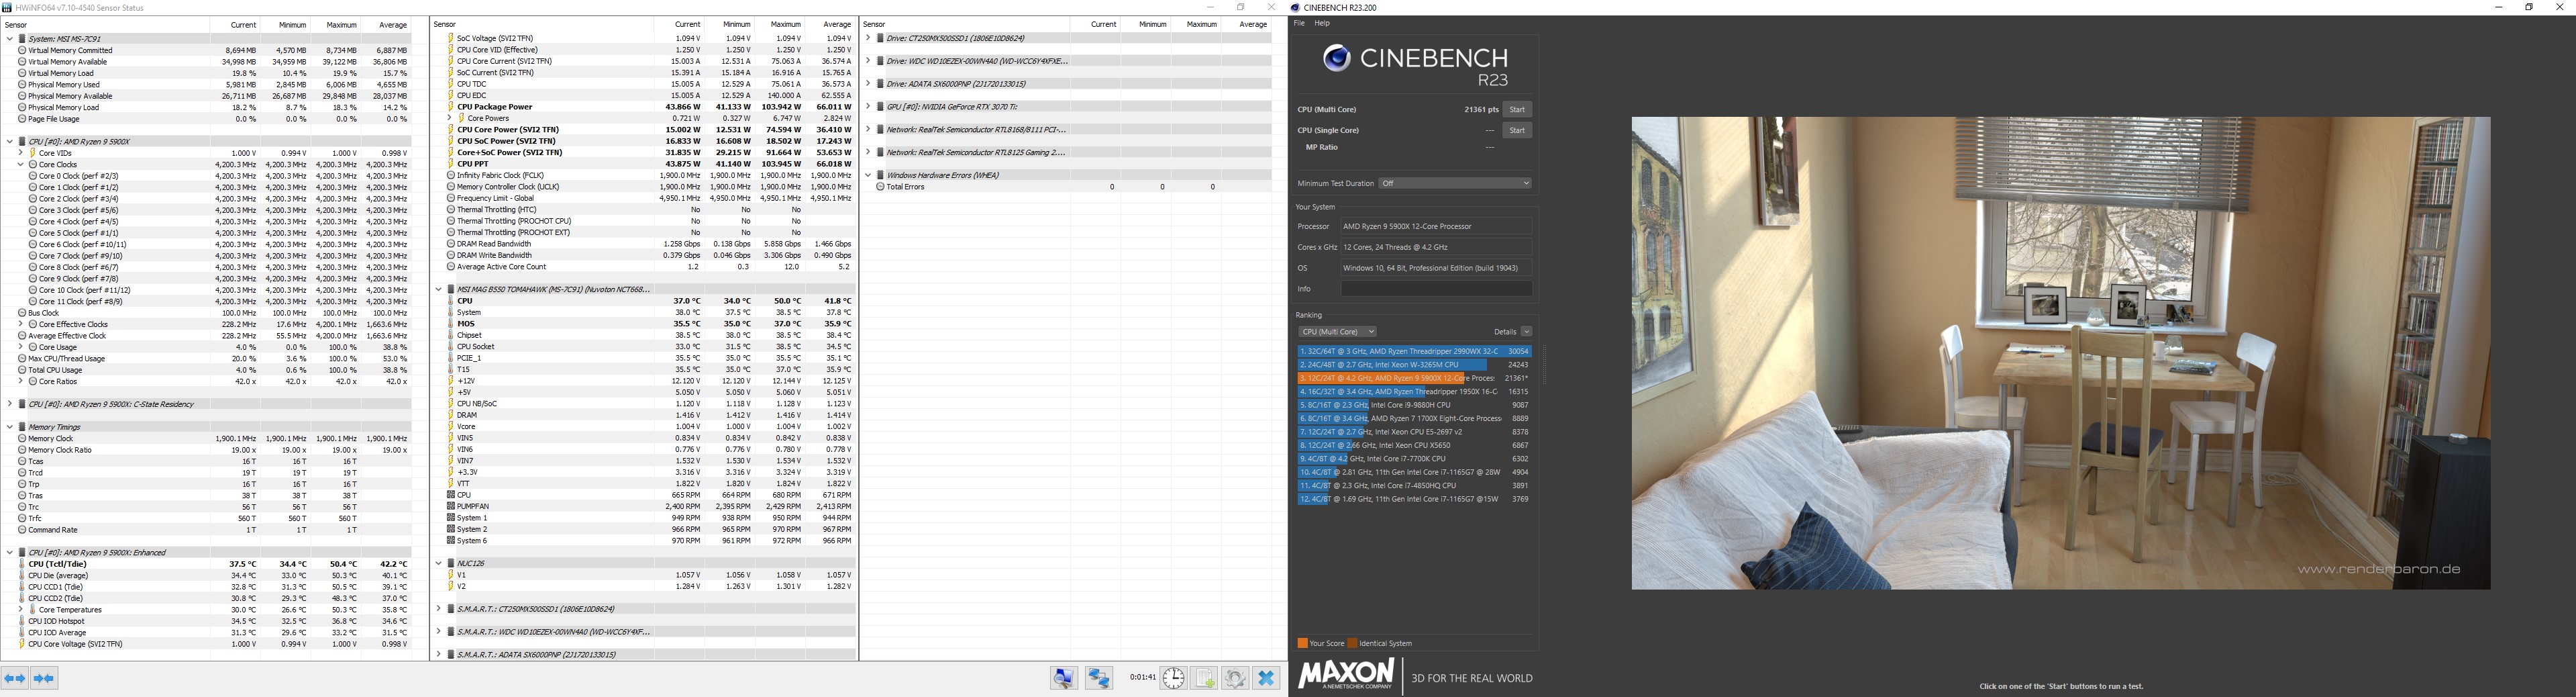Expand the Core Powers row

coord(449,118)
